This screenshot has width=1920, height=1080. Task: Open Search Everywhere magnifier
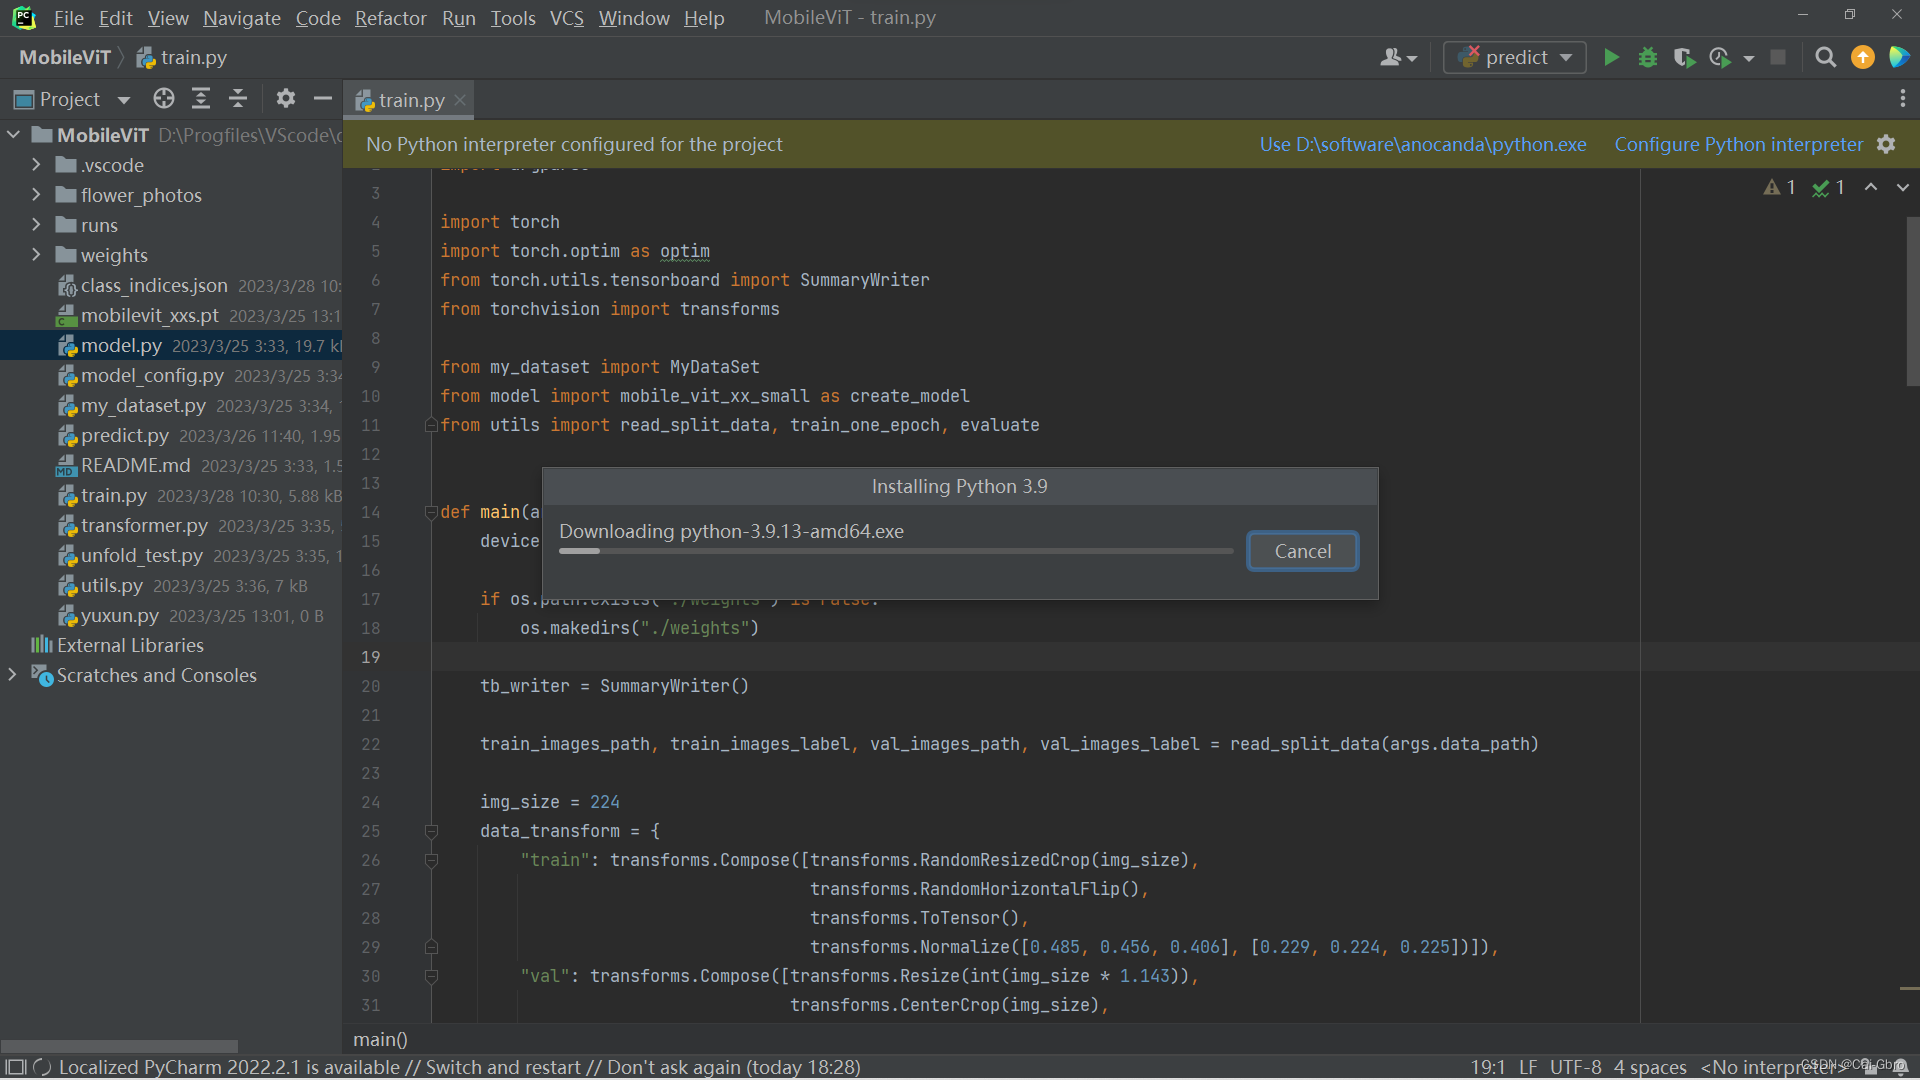click(1825, 58)
